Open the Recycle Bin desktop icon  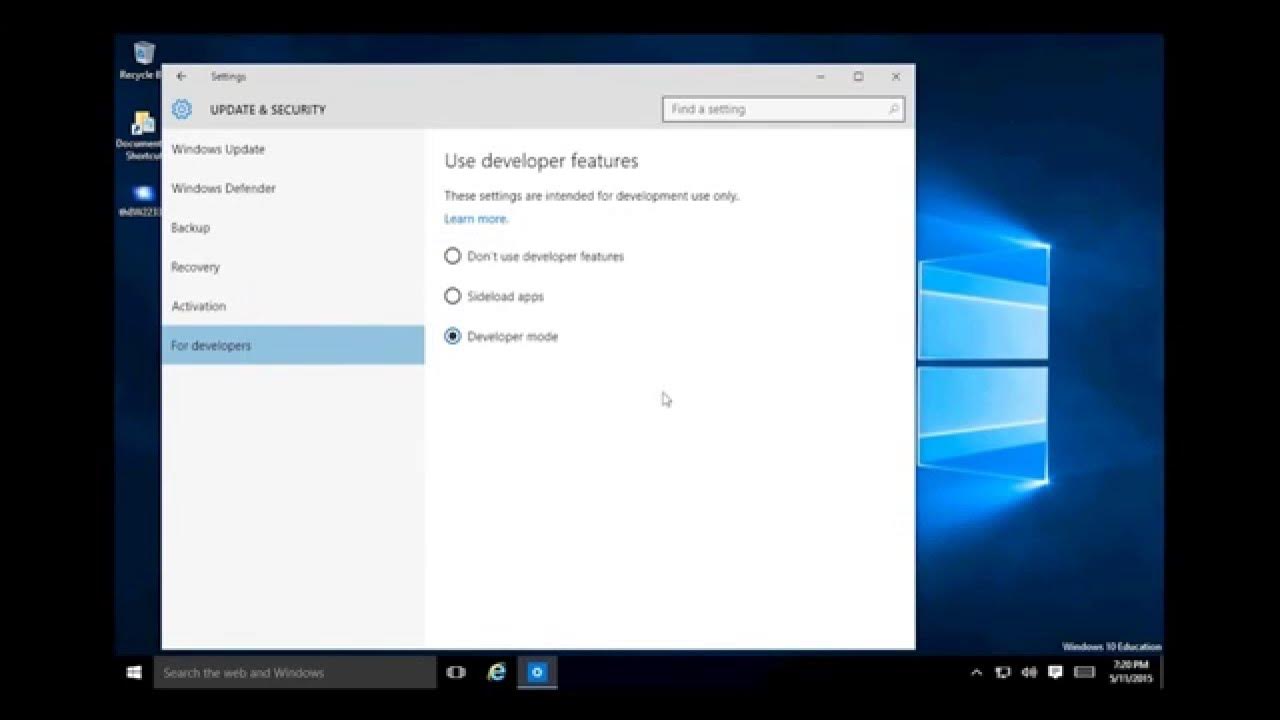(142, 60)
